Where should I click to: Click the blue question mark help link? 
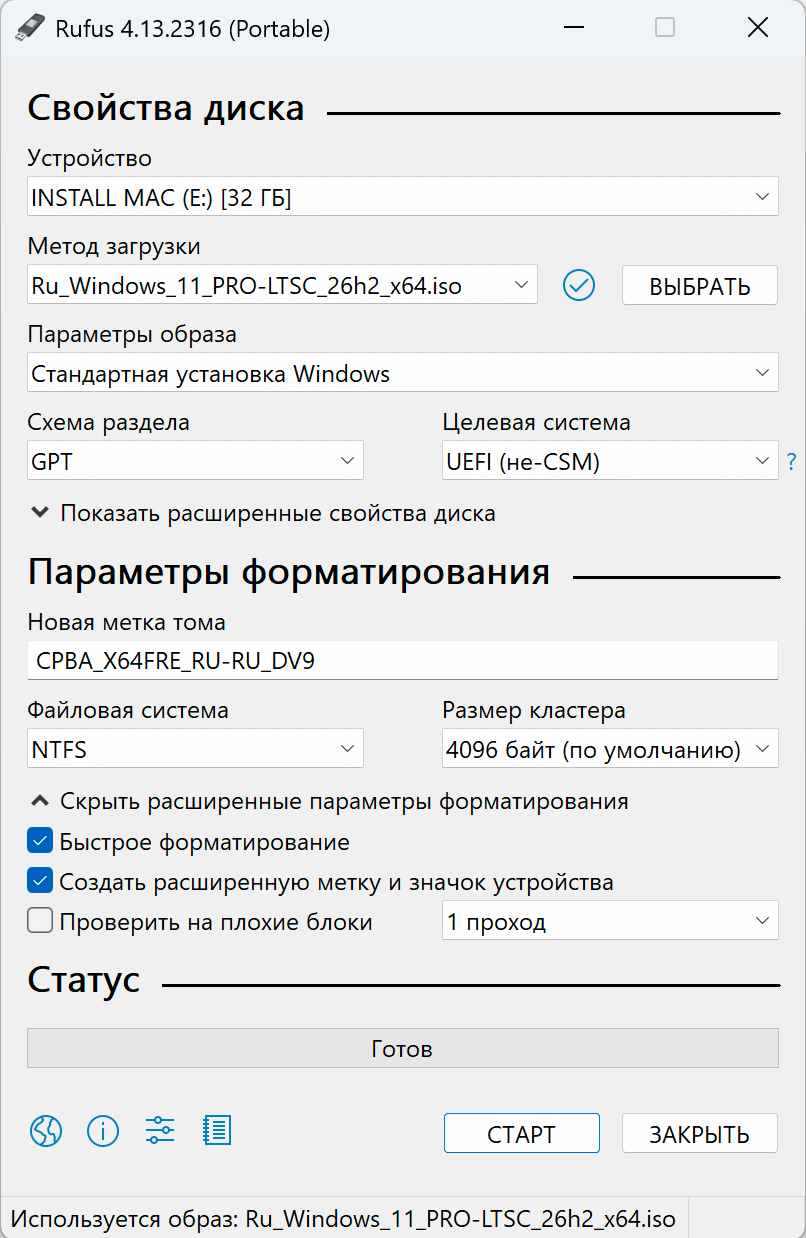pos(791,461)
